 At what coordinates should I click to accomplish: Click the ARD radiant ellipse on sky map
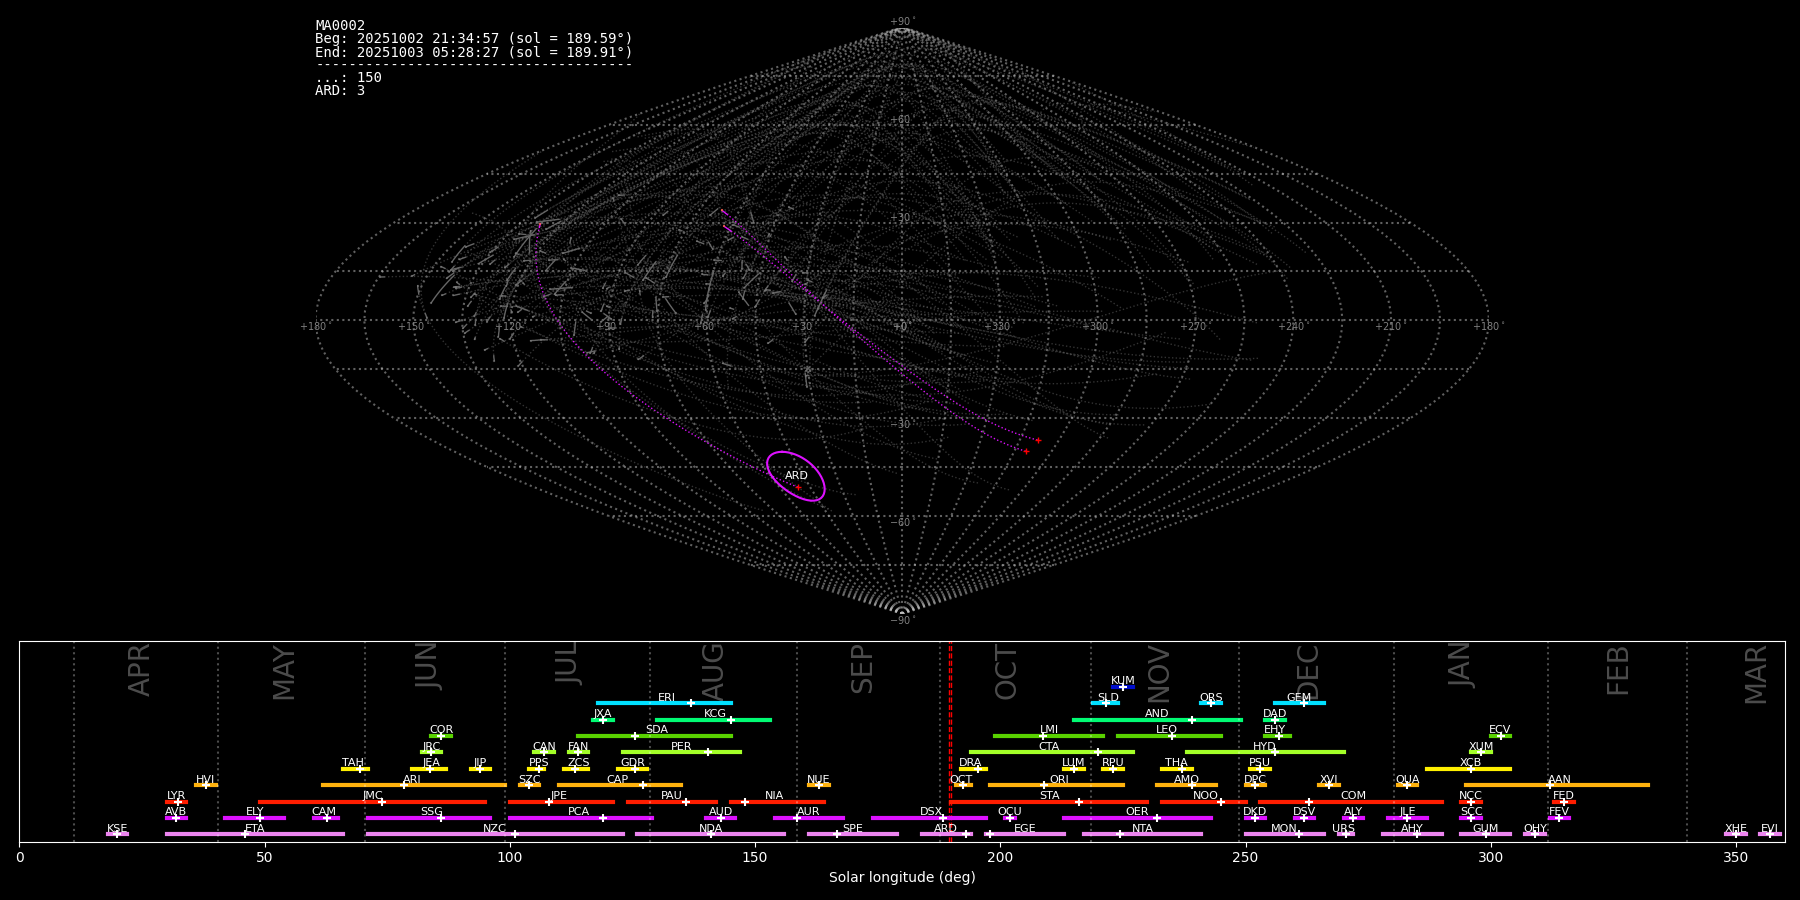coord(795,476)
